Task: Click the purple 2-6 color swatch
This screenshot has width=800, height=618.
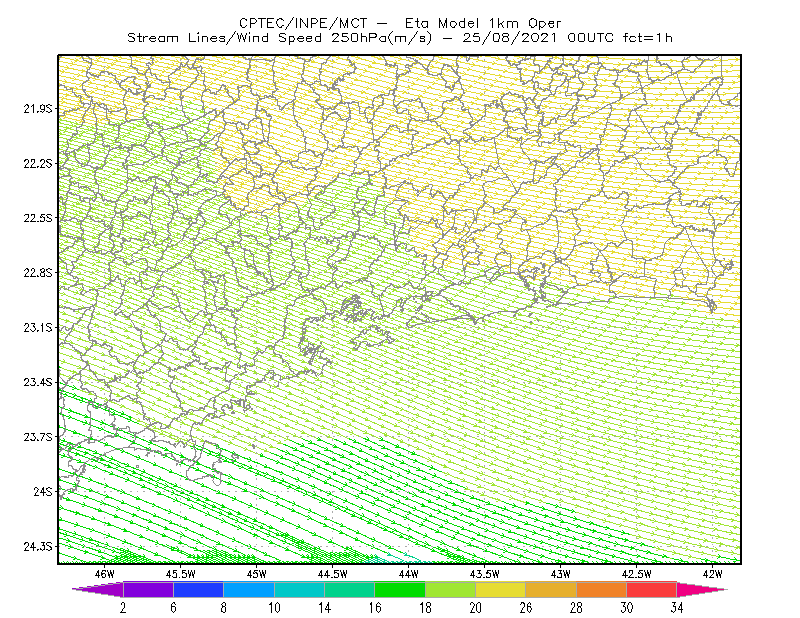Action: [x=148, y=589]
